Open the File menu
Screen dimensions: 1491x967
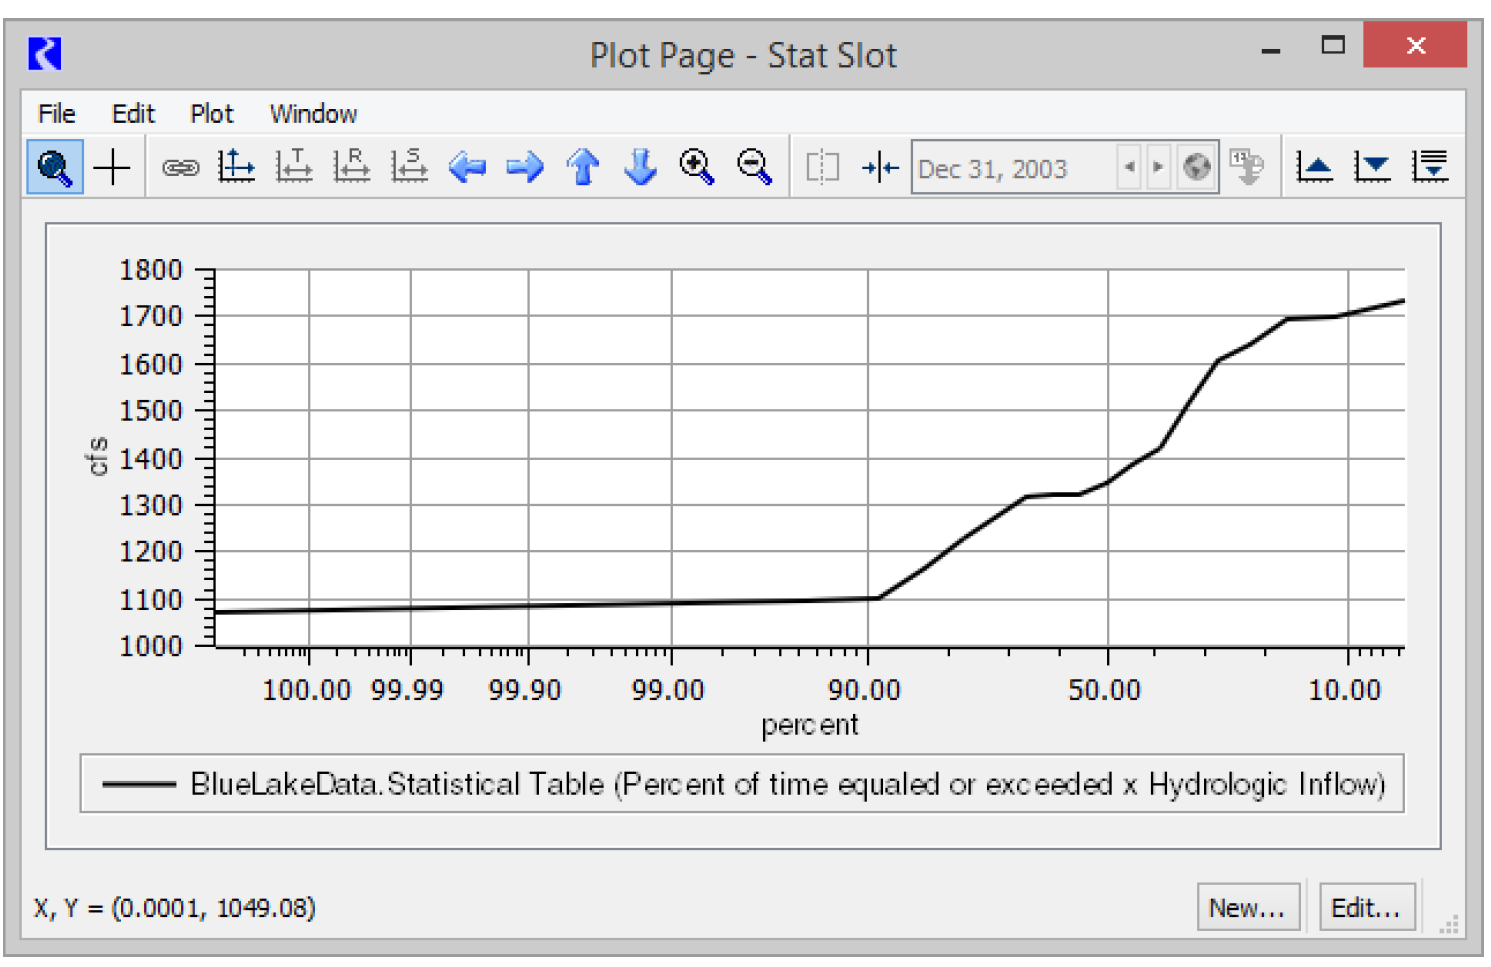click(x=56, y=114)
